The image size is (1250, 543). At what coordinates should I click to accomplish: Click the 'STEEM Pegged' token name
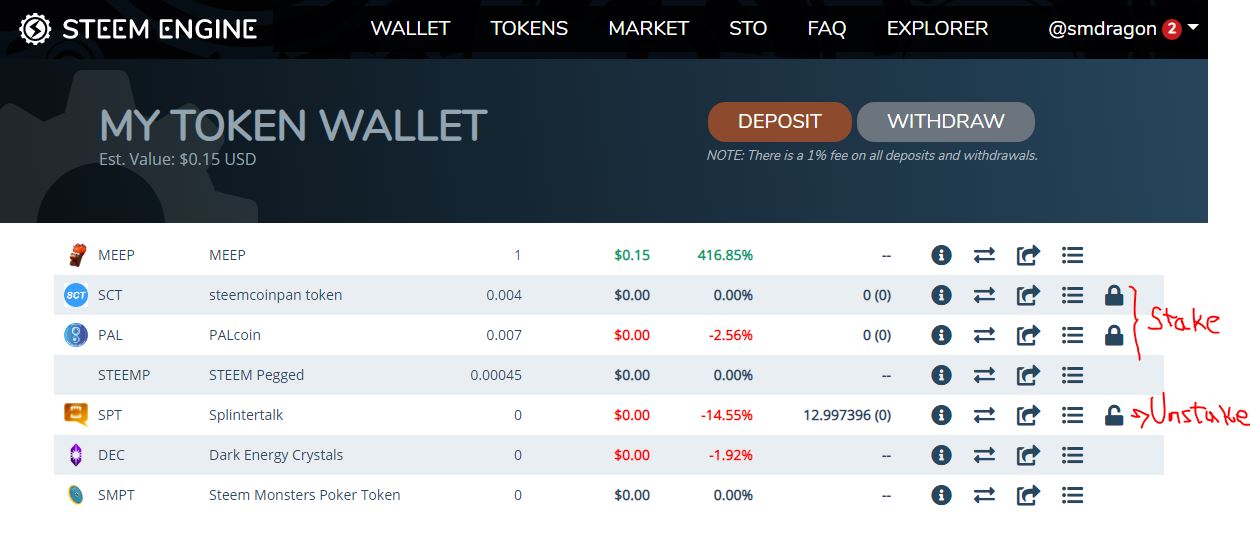click(x=256, y=375)
